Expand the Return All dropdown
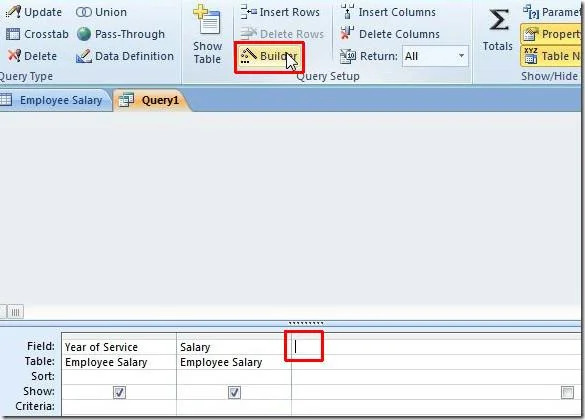The width and height of the screenshot is (585, 420). (462, 56)
